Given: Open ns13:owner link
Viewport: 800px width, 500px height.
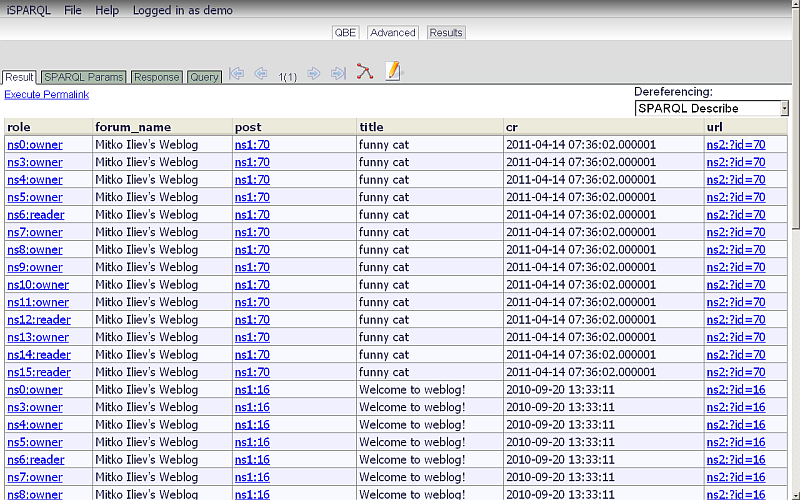Looking at the screenshot, I should [38, 337].
